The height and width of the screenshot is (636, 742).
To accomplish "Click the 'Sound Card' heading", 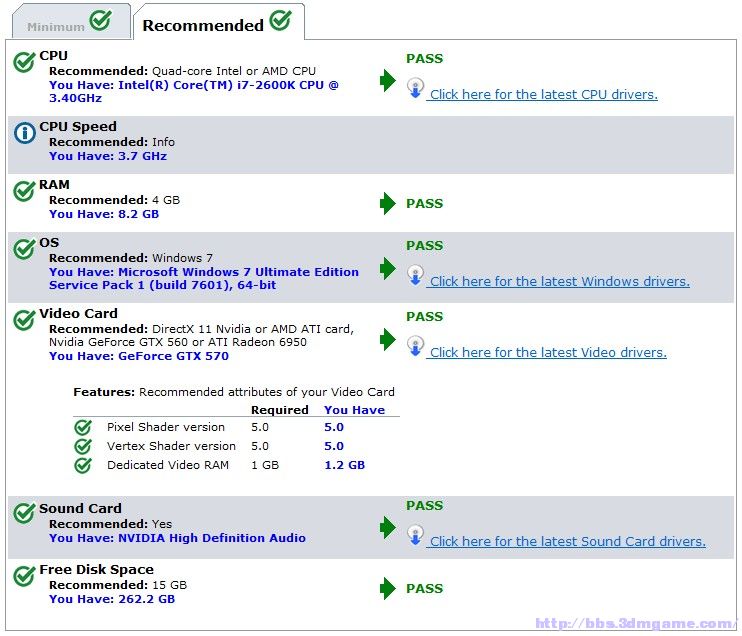I will 80,509.
